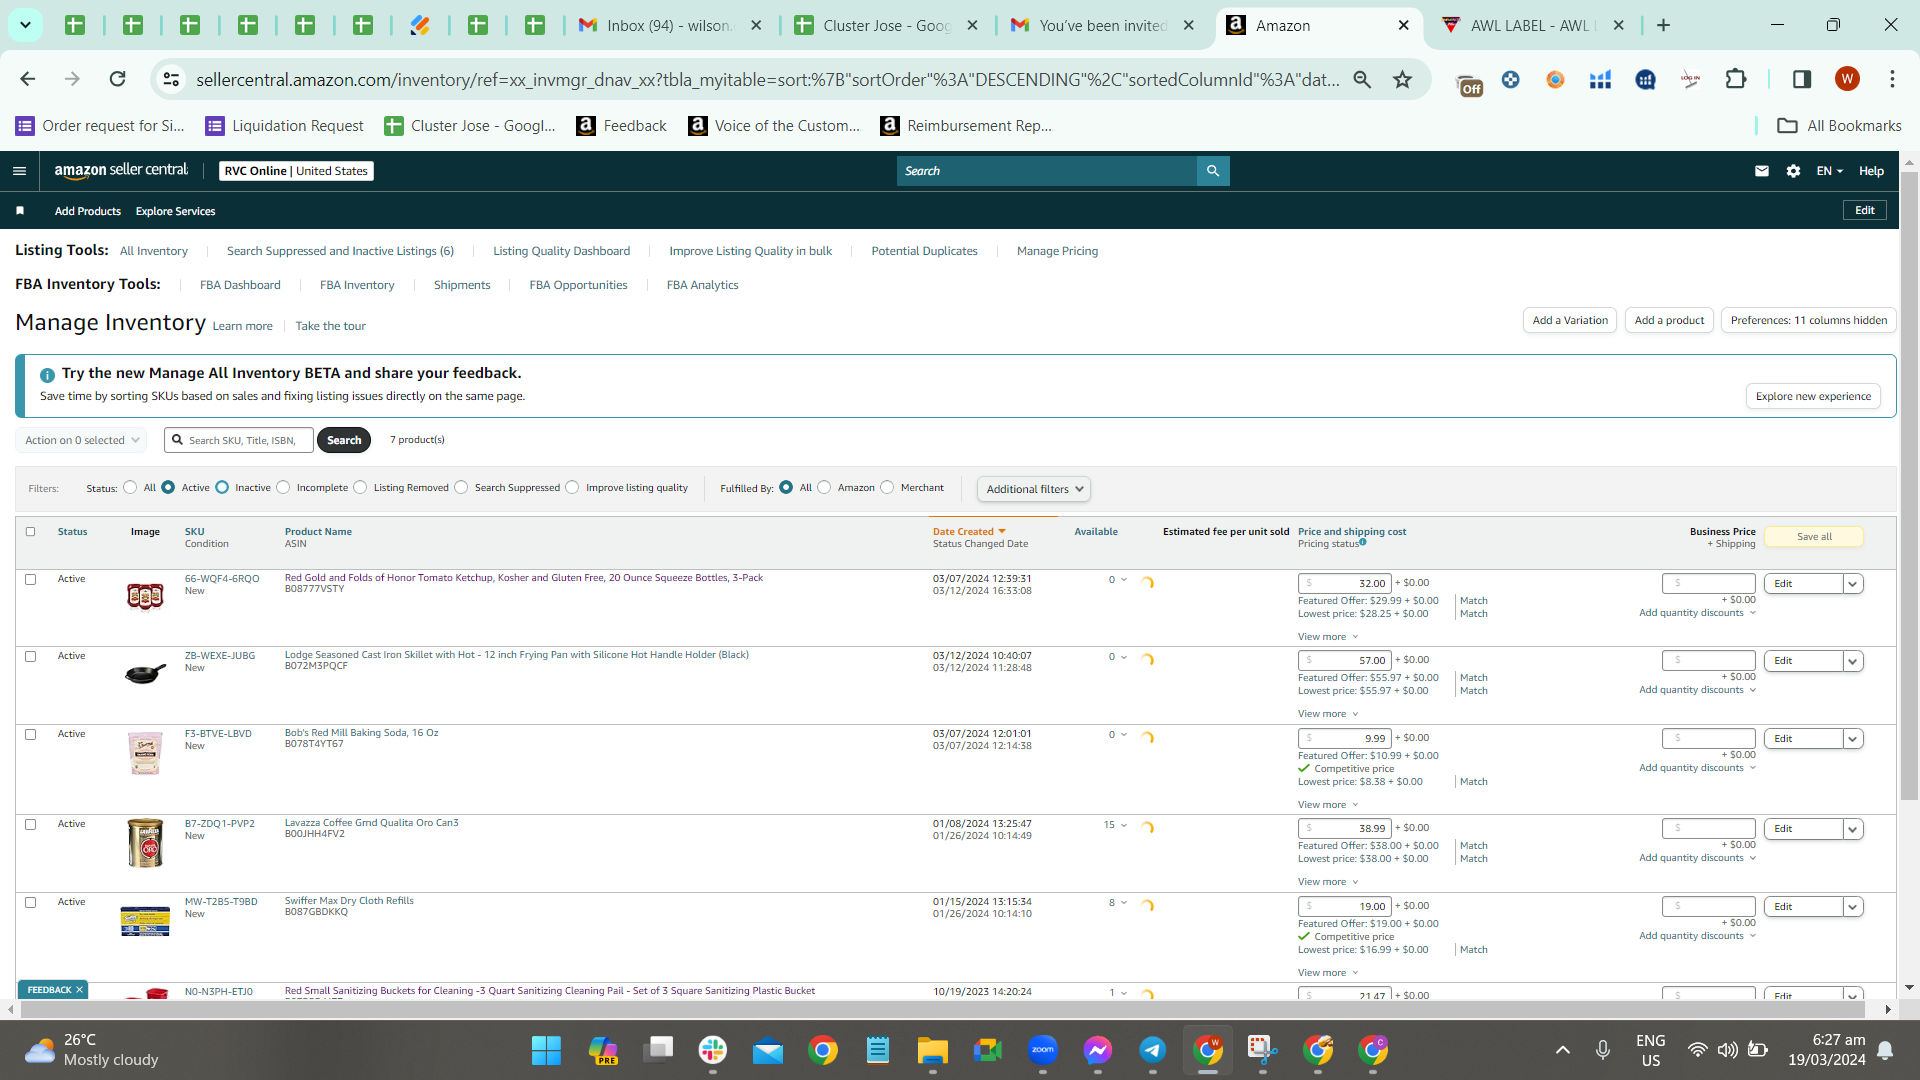Select the Inactive status radio filter
The height and width of the screenshot is (1080, 1920).
click(222, 488)
